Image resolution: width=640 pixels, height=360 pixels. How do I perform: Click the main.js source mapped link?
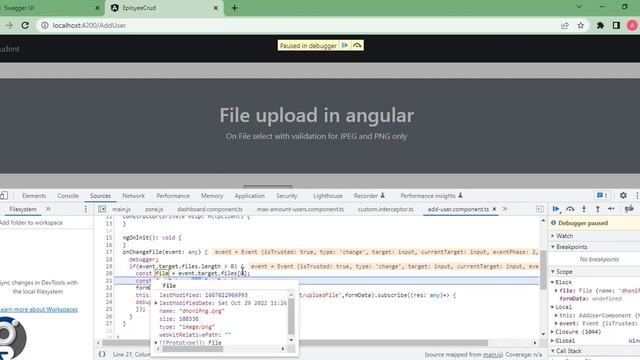coord(493,354)
